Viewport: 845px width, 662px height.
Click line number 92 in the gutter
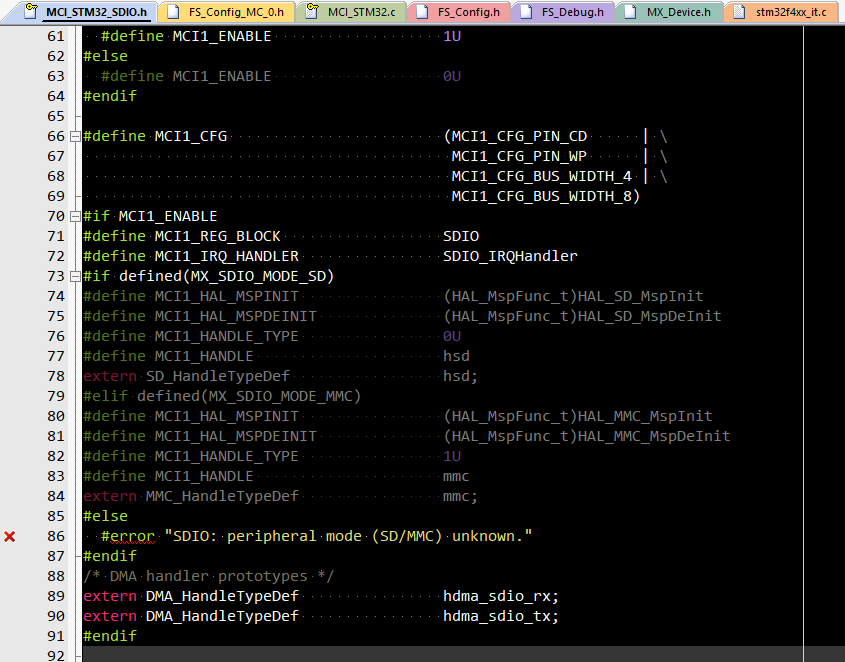56,656
